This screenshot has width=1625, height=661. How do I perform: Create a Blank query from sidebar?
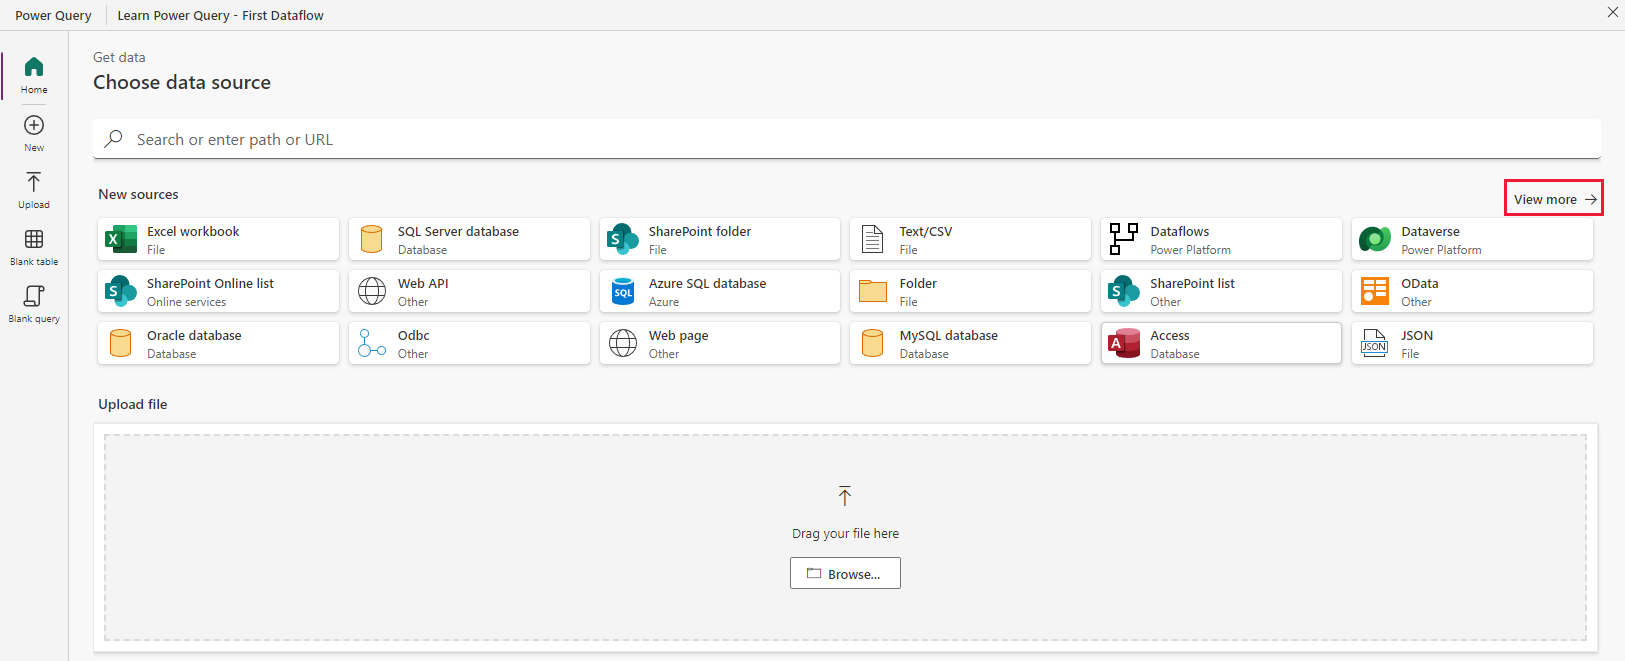(x=34, y=303)
